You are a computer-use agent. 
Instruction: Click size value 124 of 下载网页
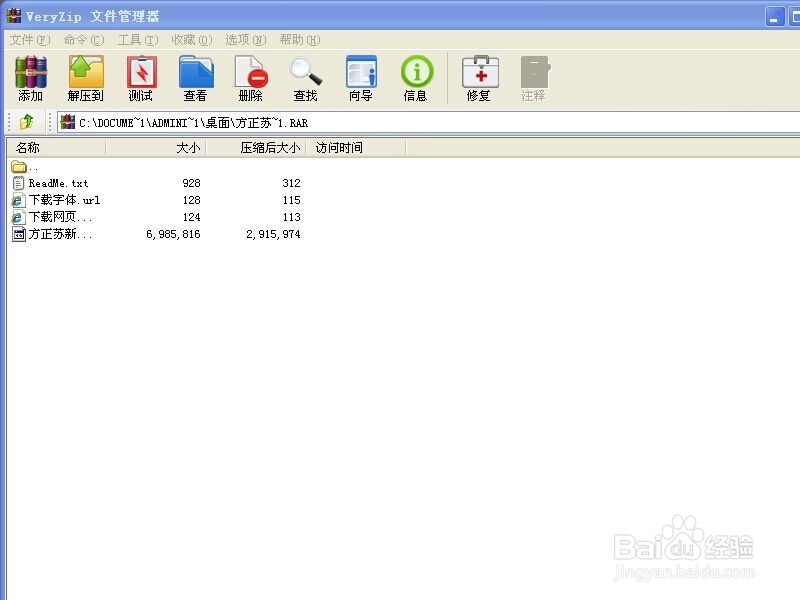pos(191,217)
